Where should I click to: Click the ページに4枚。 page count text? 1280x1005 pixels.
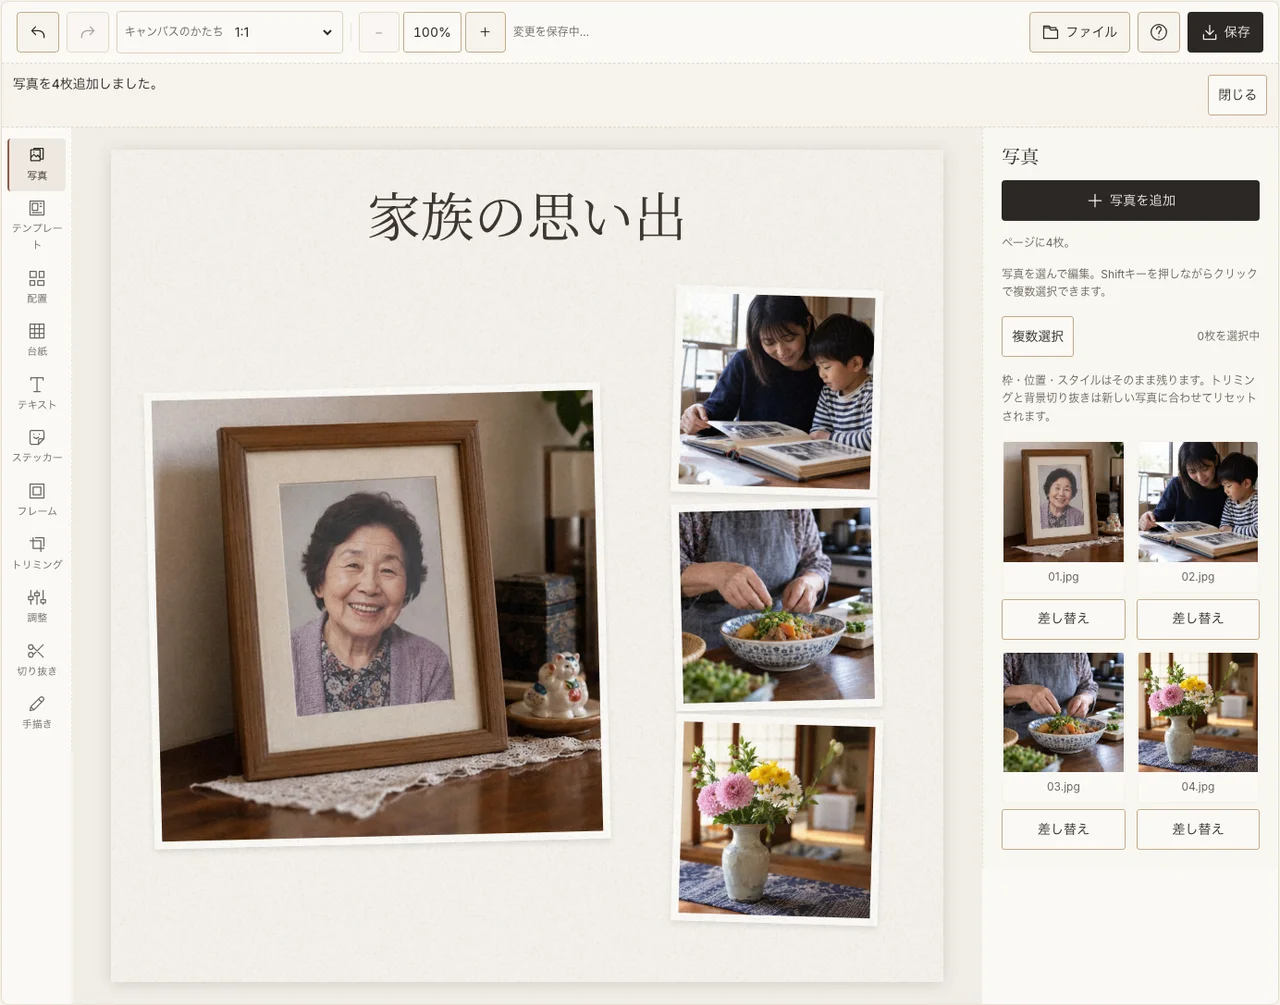pos(1036,242)
